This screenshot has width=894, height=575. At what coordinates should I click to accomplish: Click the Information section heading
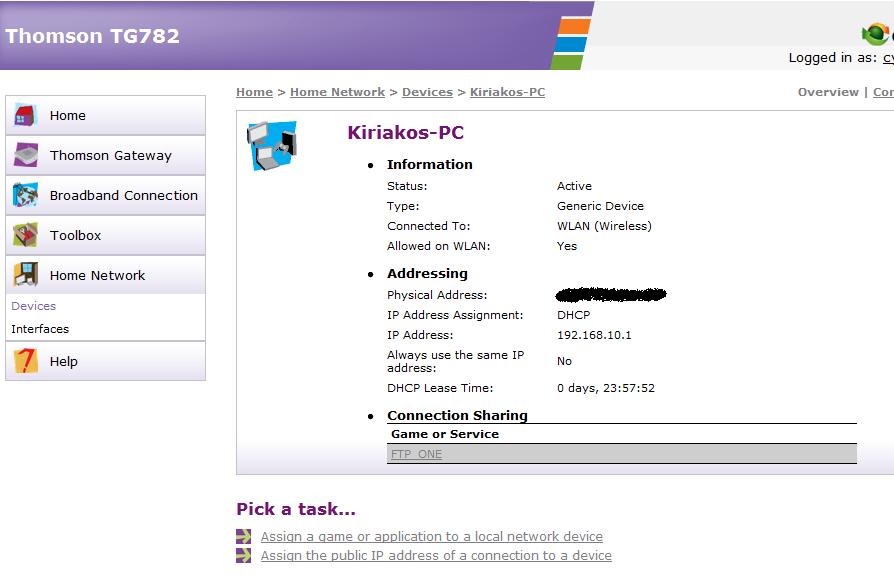coord(429,164)
